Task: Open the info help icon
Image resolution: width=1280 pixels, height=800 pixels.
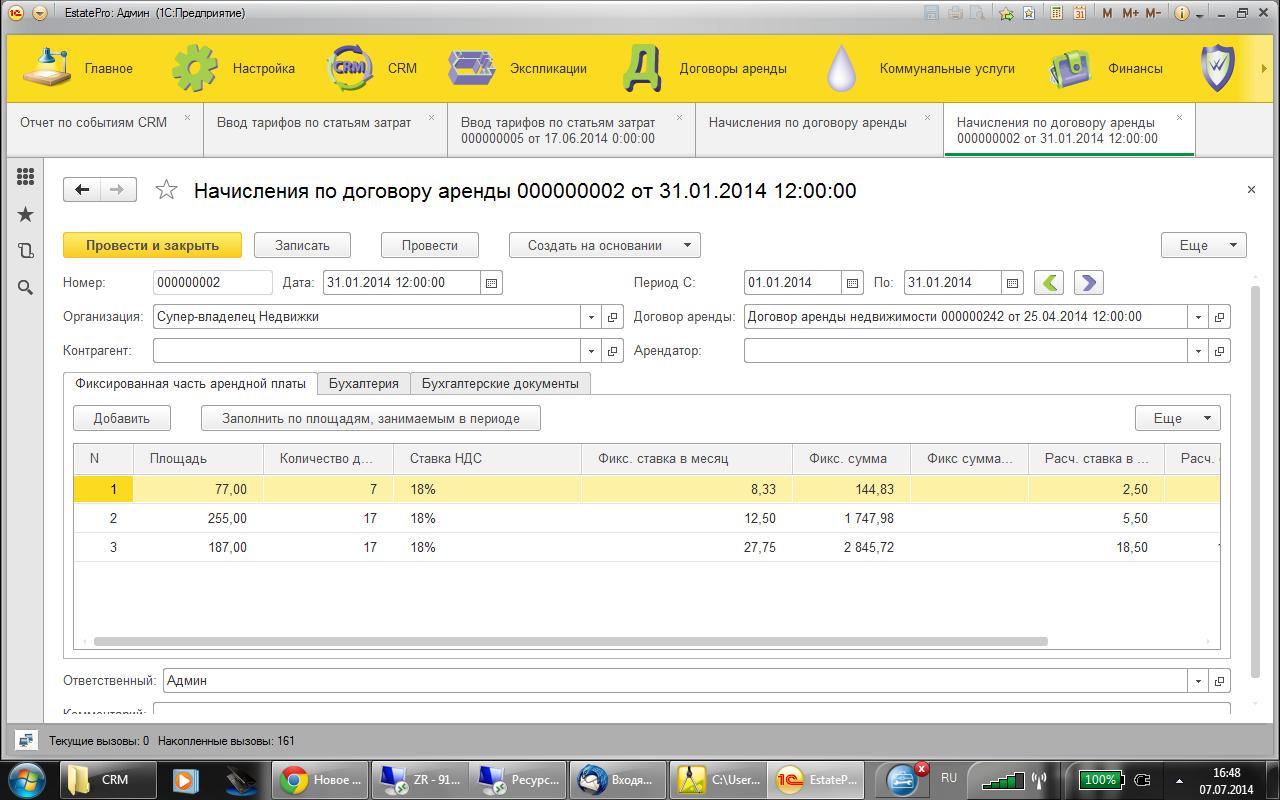Action: [x=1182, y=13]
